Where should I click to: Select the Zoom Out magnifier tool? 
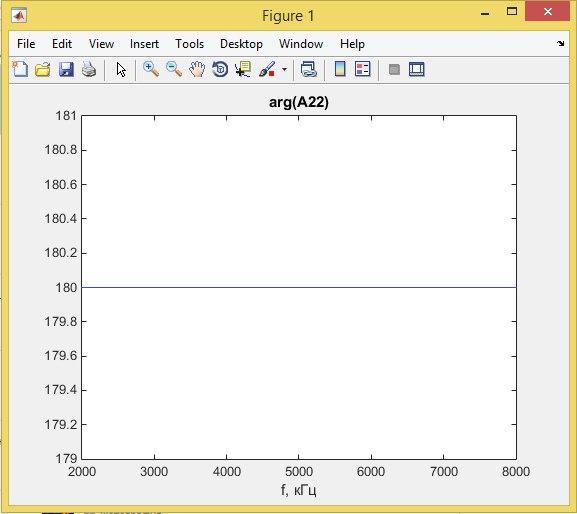[x=174, y=69]
